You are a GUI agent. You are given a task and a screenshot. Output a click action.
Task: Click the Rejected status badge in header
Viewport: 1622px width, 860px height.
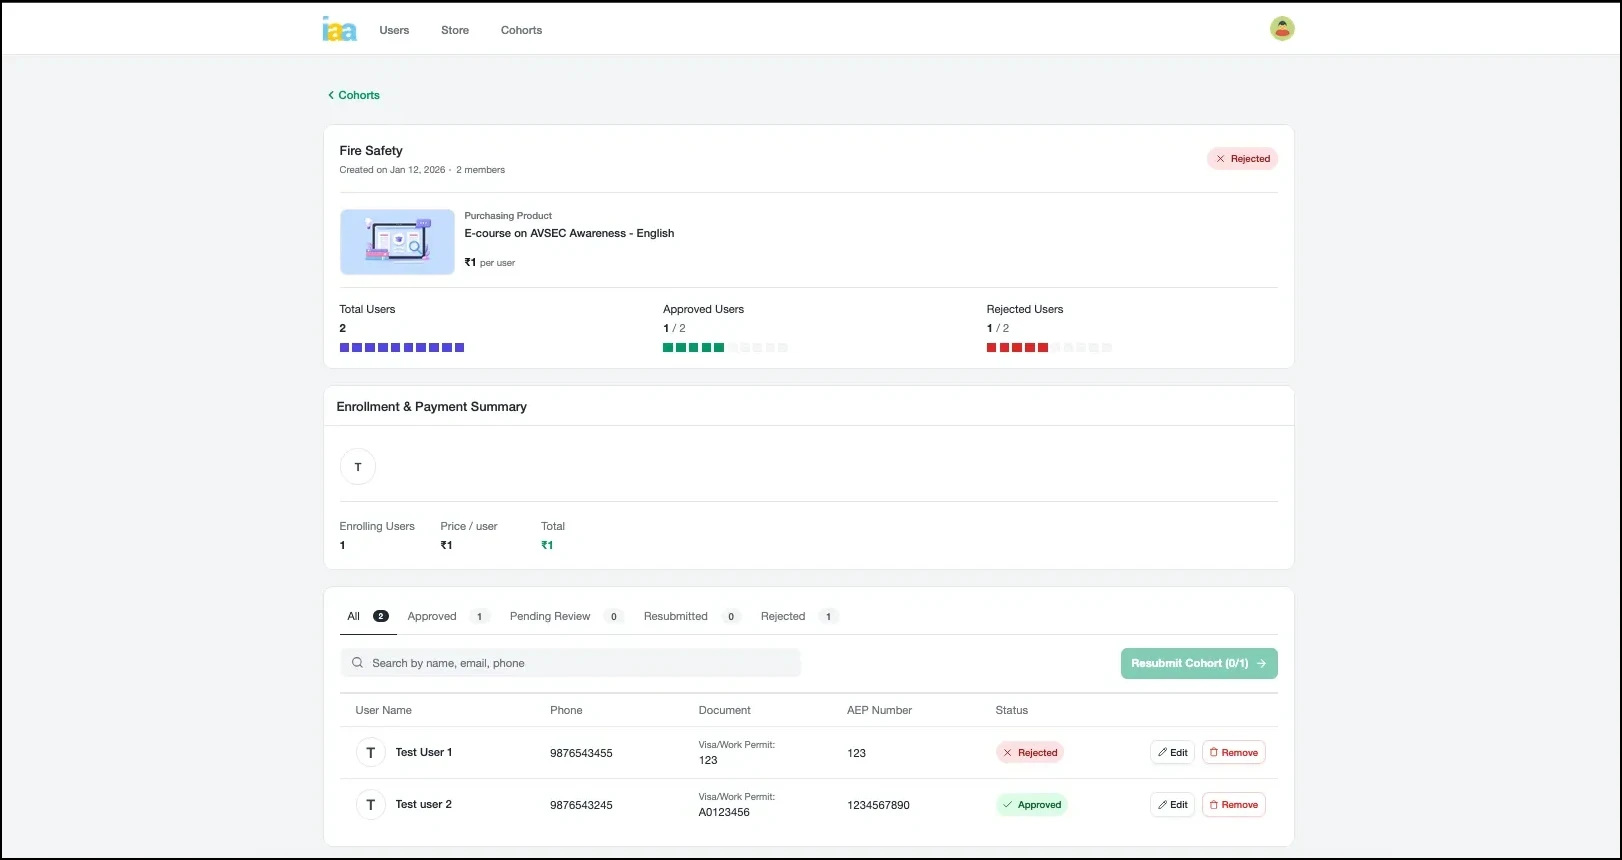tap(1242, 159)
